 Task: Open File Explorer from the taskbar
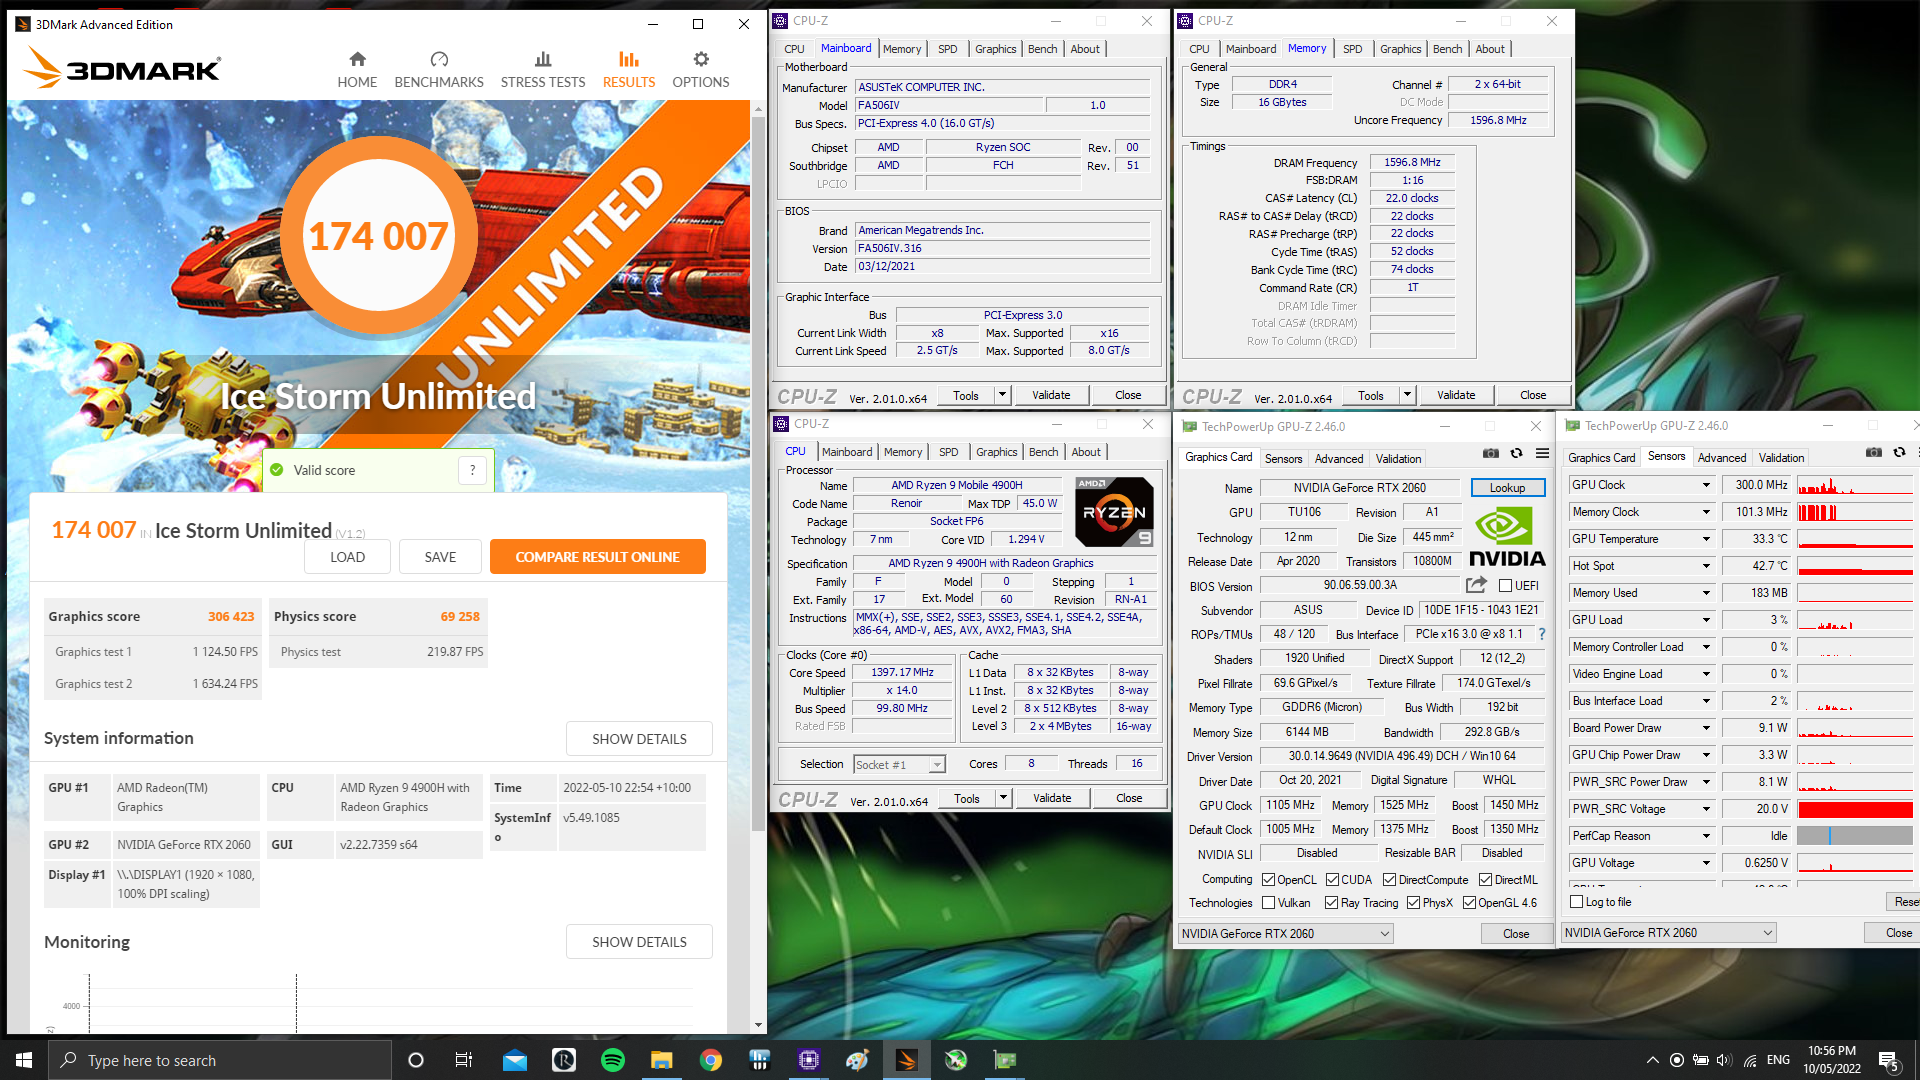pyautogui.click(x=662, y=1060)
